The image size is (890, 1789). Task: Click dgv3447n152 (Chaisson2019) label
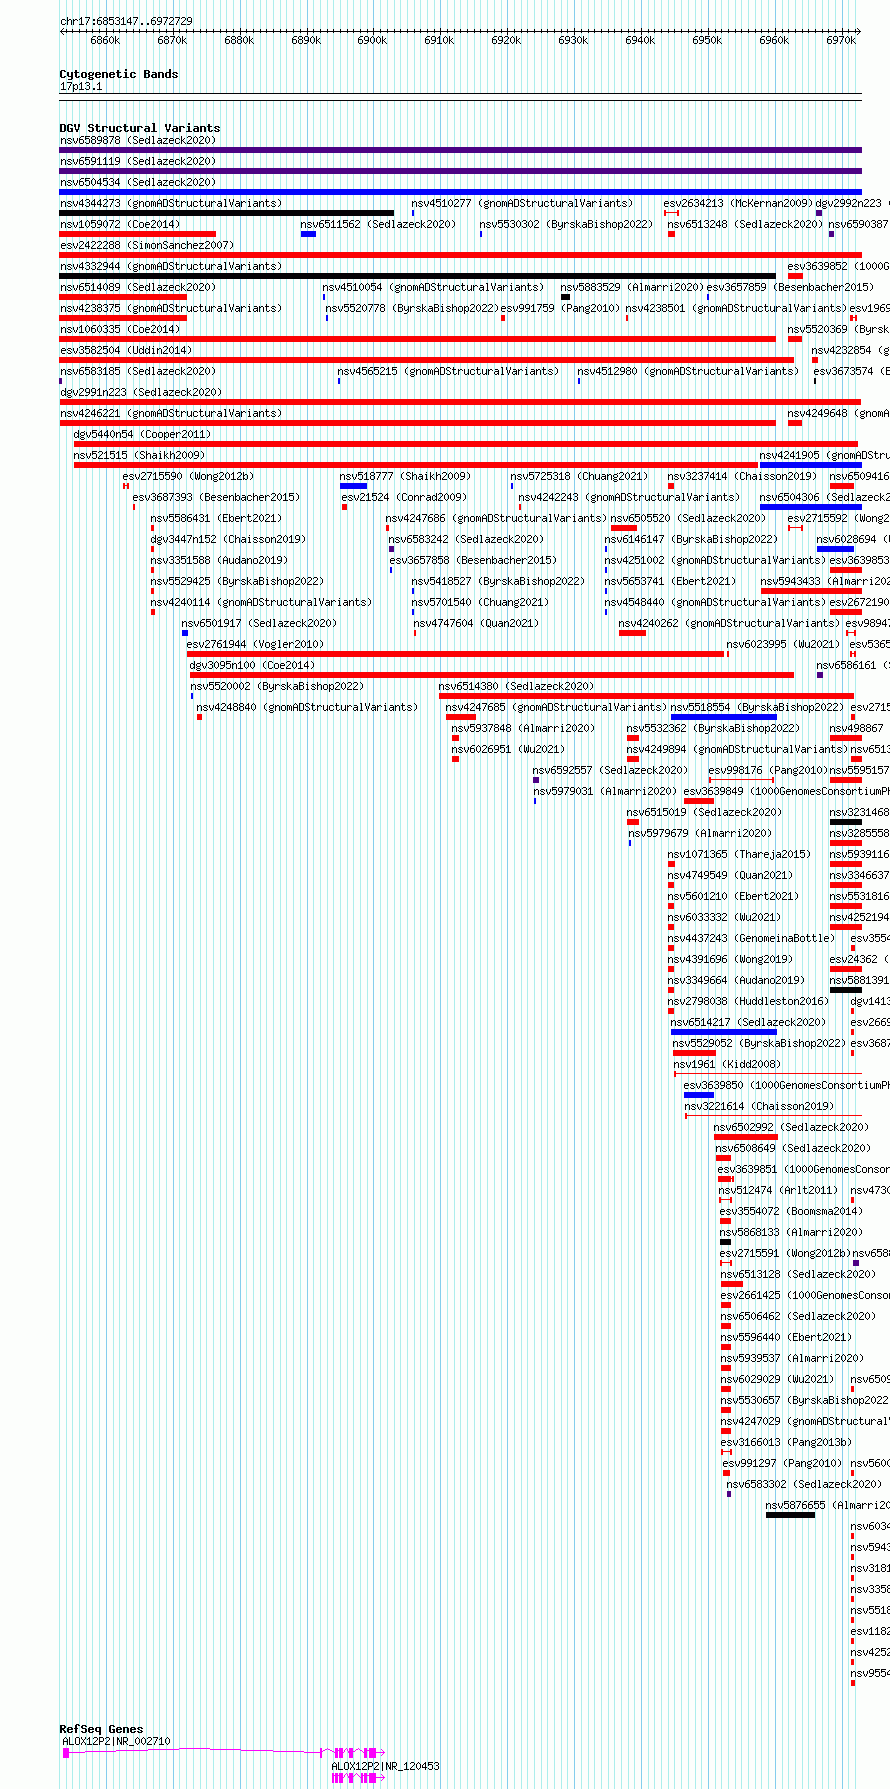tap(228, 539)
